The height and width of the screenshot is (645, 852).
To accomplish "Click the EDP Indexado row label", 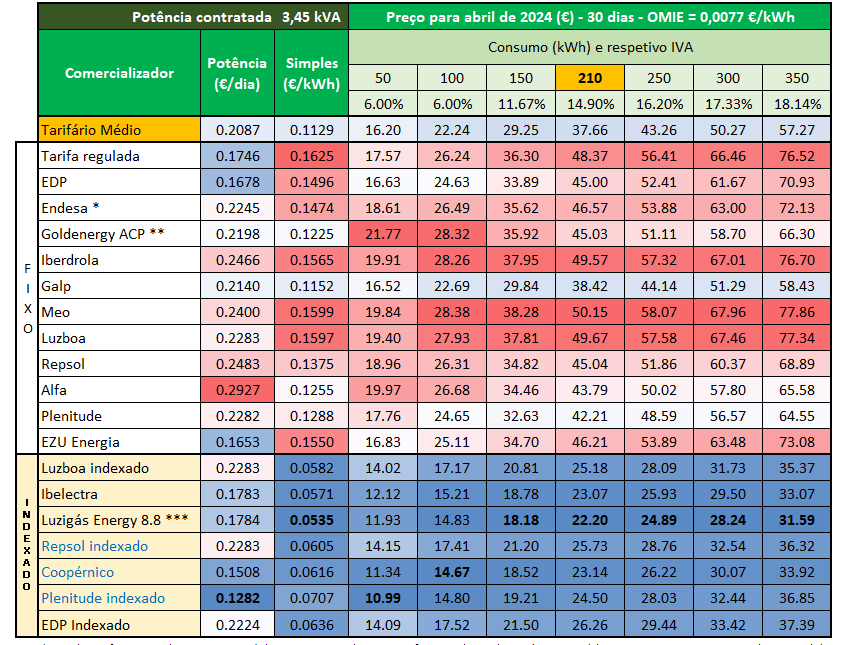I will [87, 625].
